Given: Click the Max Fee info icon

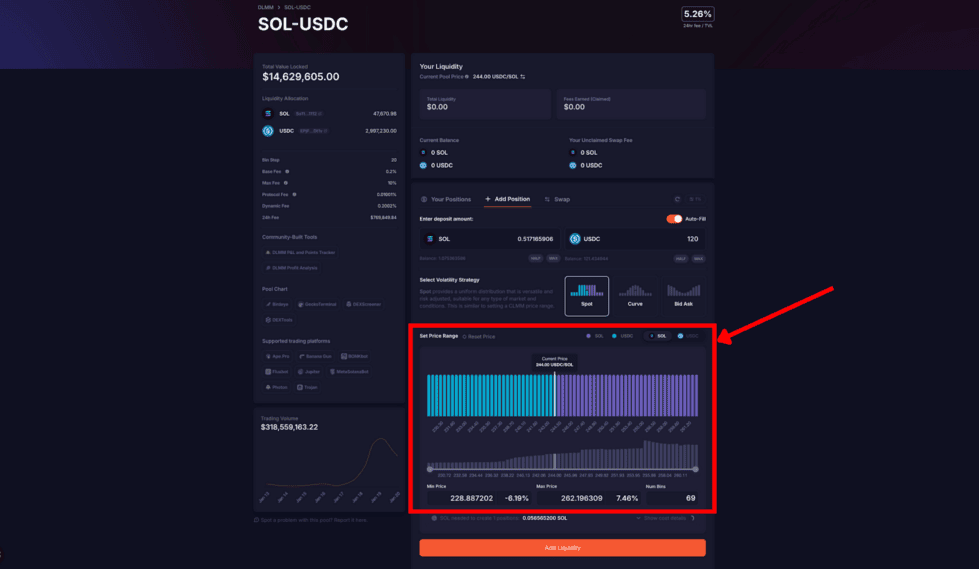Looking at the screenshot, I should pos(285,183).
